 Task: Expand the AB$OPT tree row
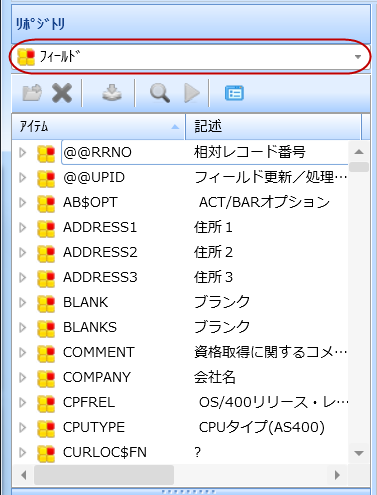[23, 202]
